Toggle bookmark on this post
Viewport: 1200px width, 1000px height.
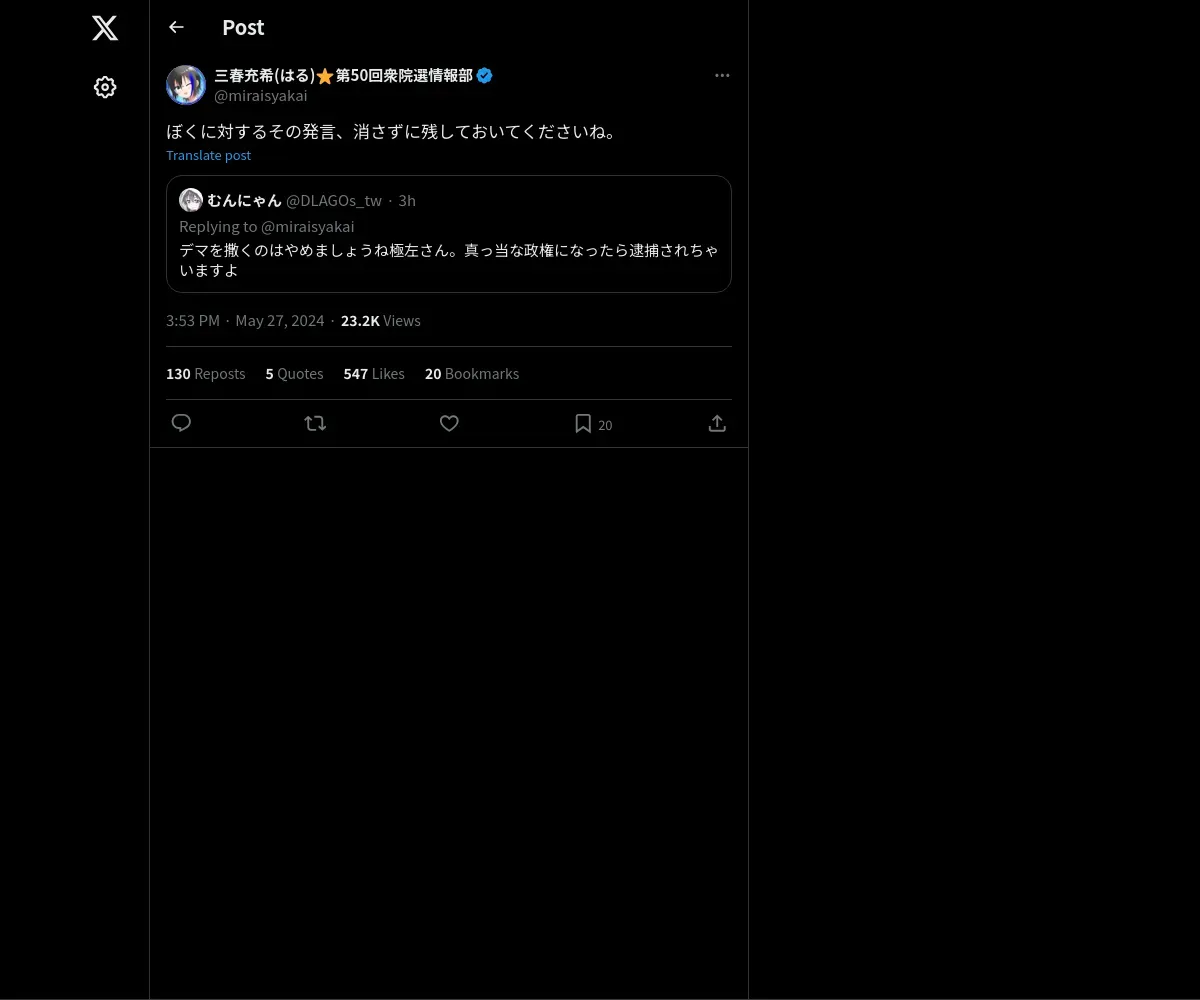(x=583, y=424)
